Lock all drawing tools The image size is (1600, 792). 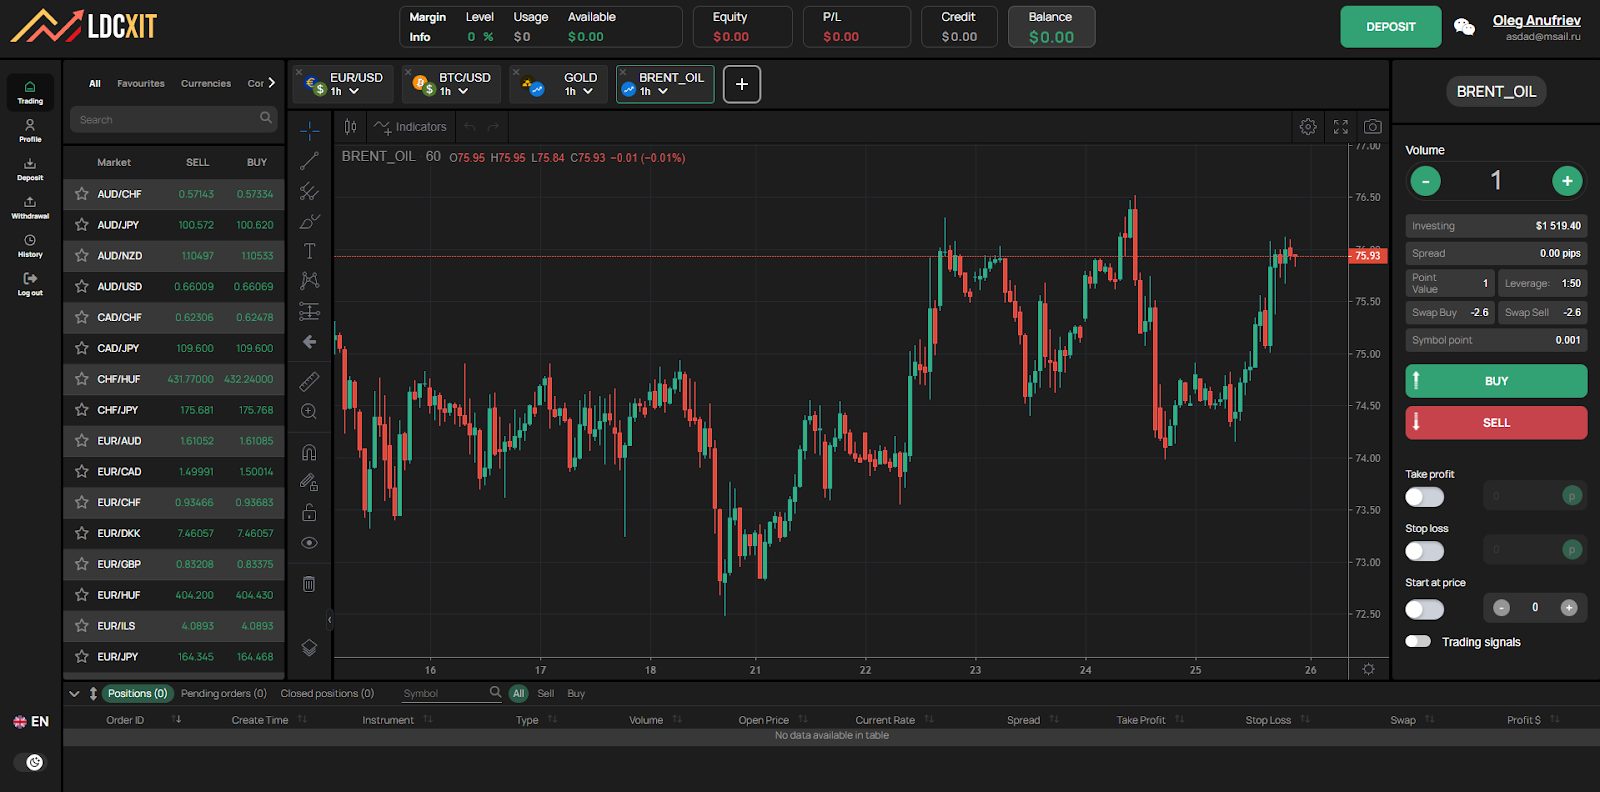point(310,513)
